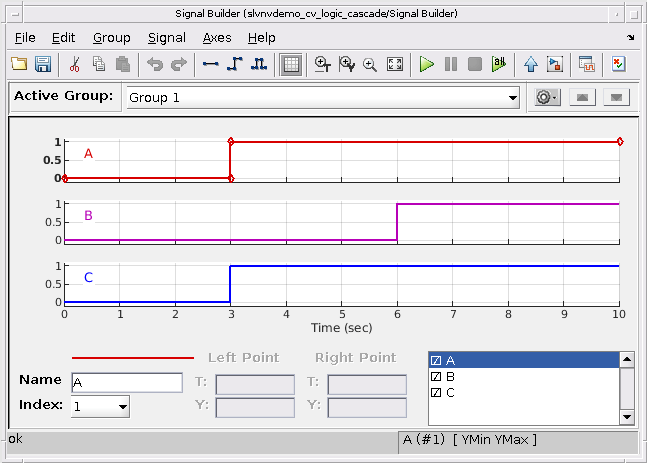Viewport: 647px width, 463px height.
Task: Paste the copied signal
Action: 123,64
